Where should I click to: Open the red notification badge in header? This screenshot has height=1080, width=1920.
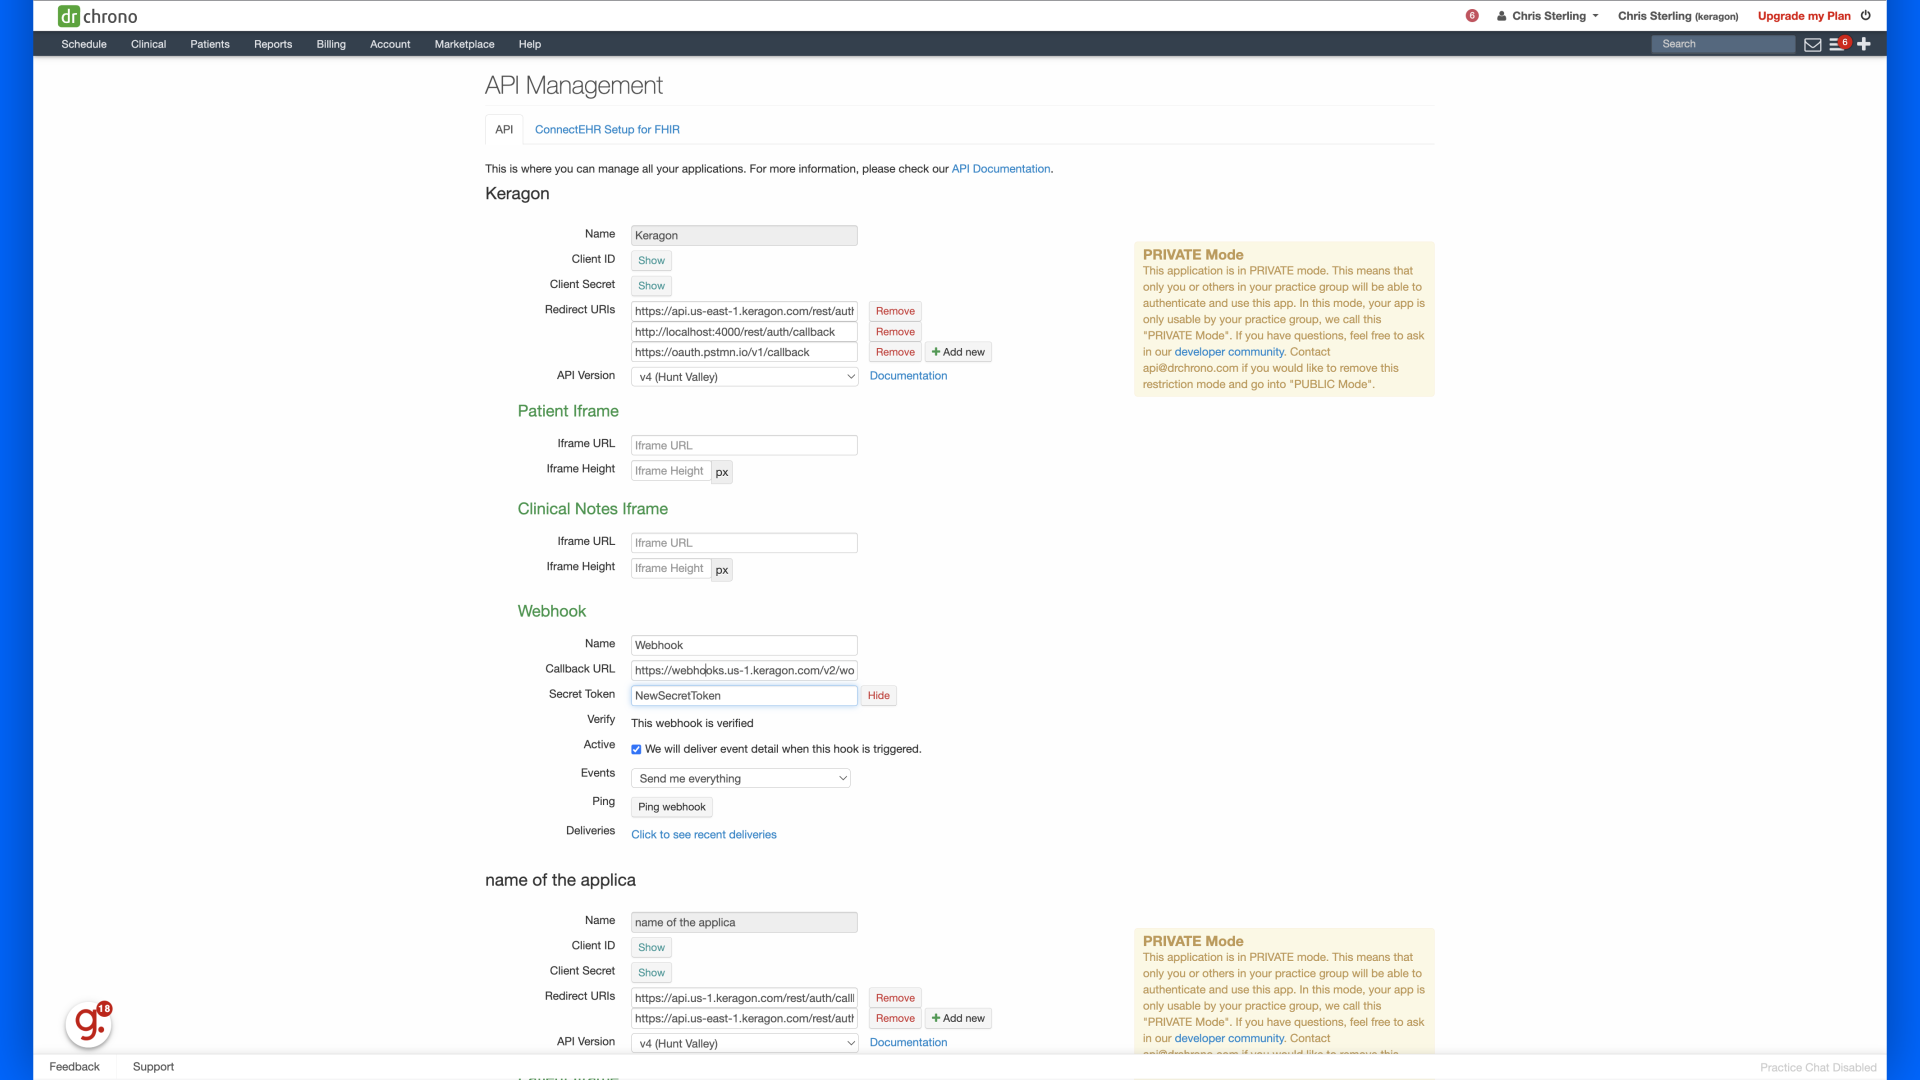[1472, 16]
